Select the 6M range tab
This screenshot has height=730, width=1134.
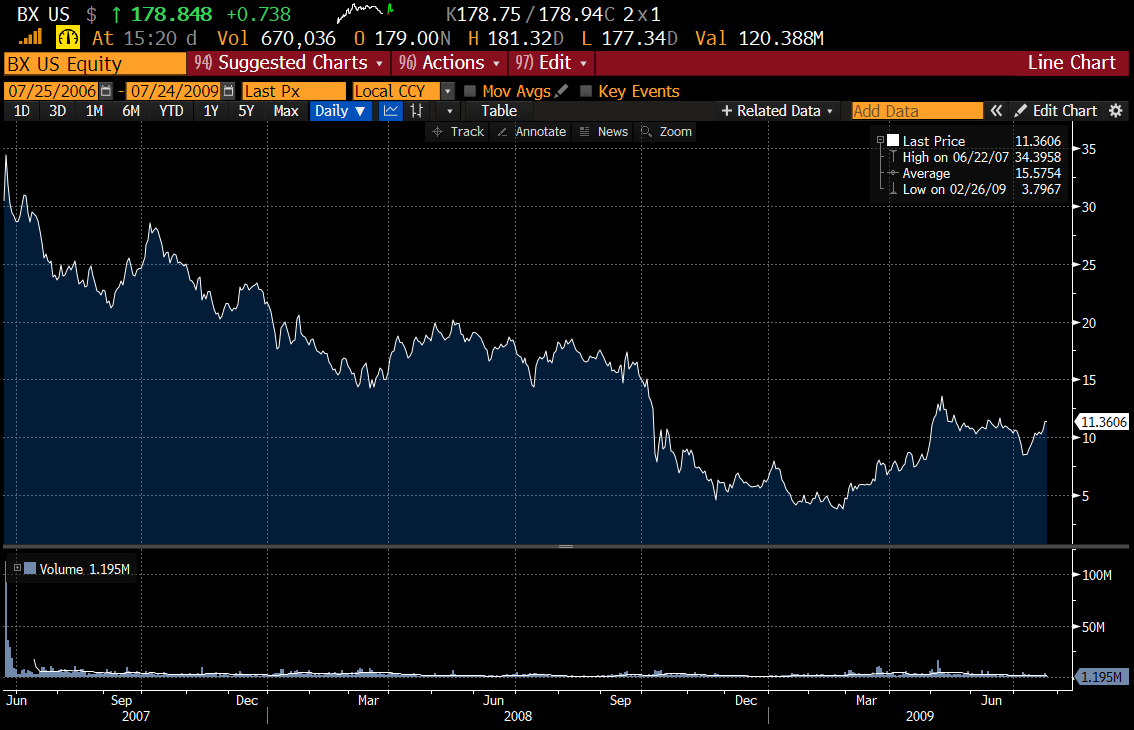pyautogui.click(x=131, y=111)
